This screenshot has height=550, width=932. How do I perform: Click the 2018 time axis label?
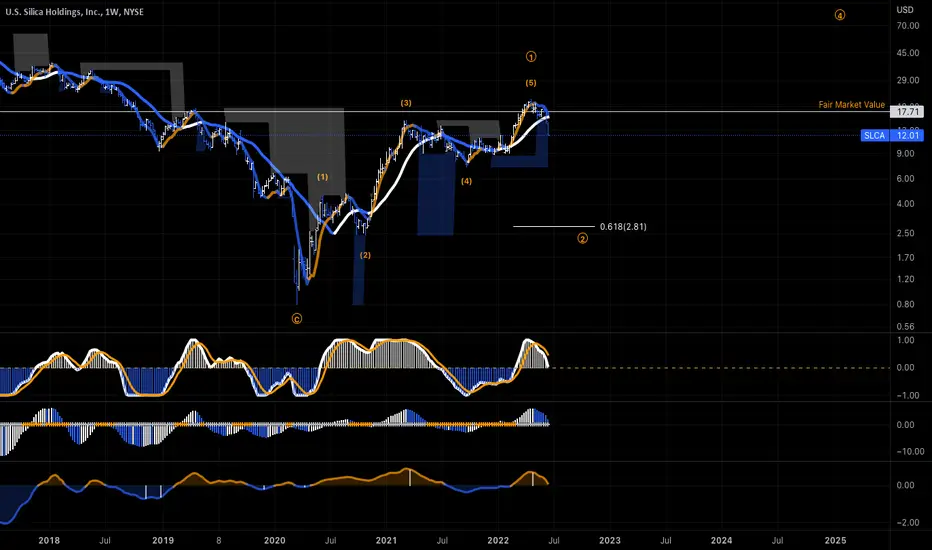[x=49, y=540]
